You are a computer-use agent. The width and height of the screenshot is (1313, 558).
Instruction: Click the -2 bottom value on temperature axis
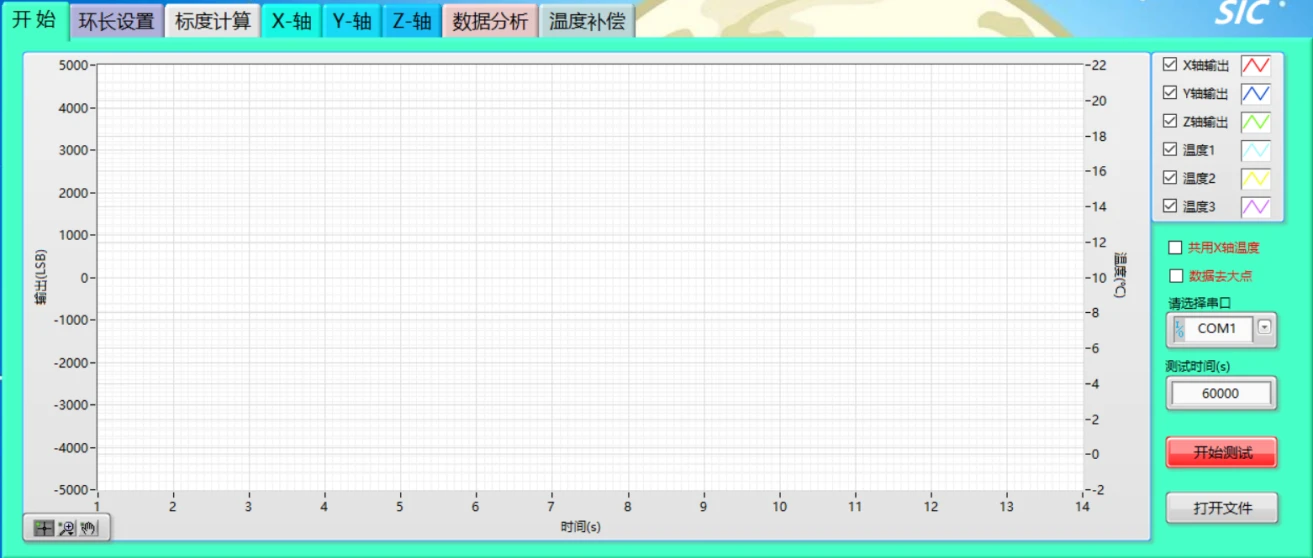[1098, 490]
